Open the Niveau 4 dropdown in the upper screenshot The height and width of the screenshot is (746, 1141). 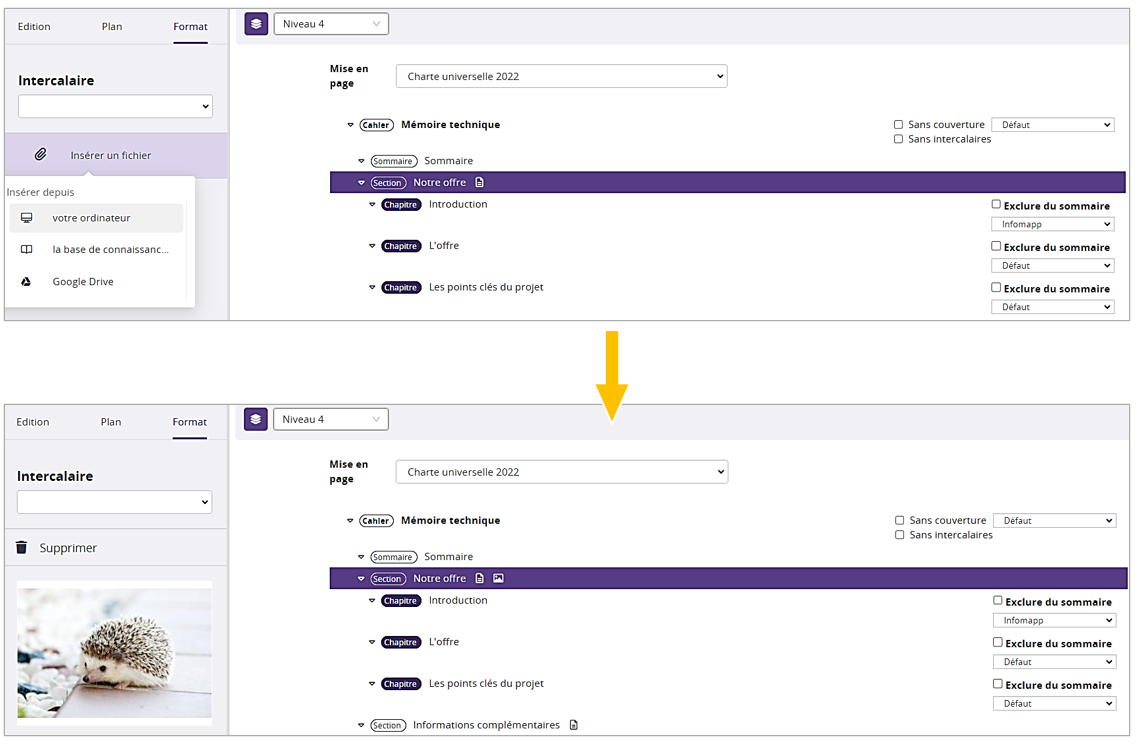click(x=331, y=24)
